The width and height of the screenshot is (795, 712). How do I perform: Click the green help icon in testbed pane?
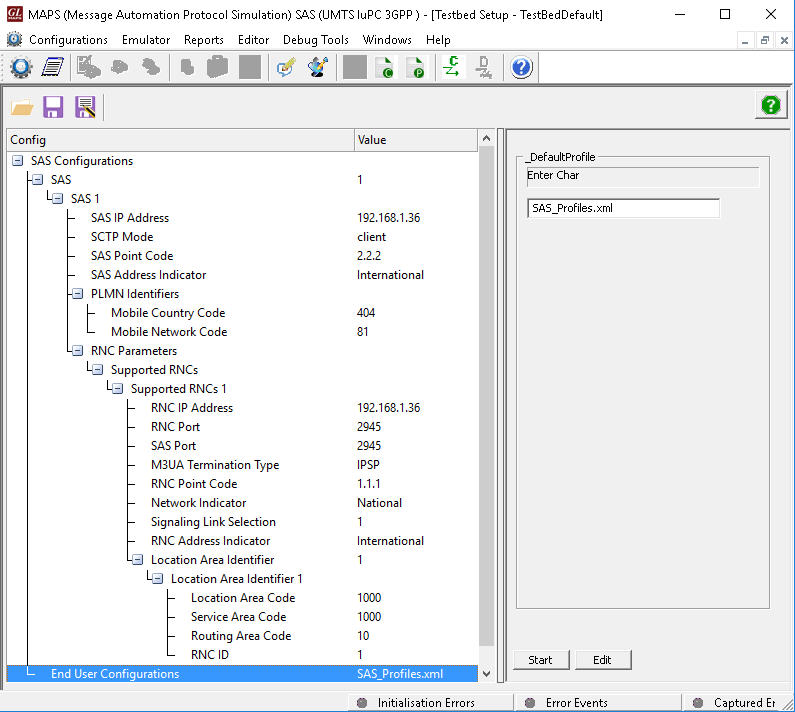click(x=771, y=105)
